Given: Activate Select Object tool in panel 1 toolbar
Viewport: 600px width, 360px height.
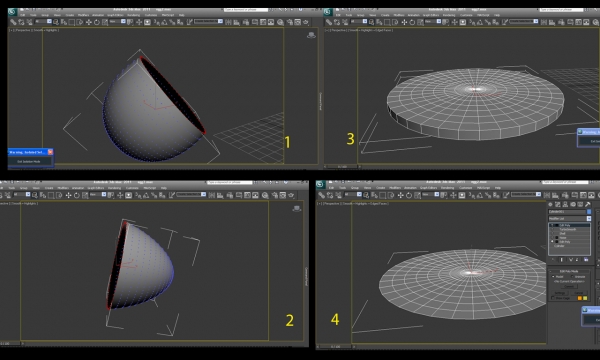Looking at the screenshot, I should pyautogui.click(x=55, y=22).
